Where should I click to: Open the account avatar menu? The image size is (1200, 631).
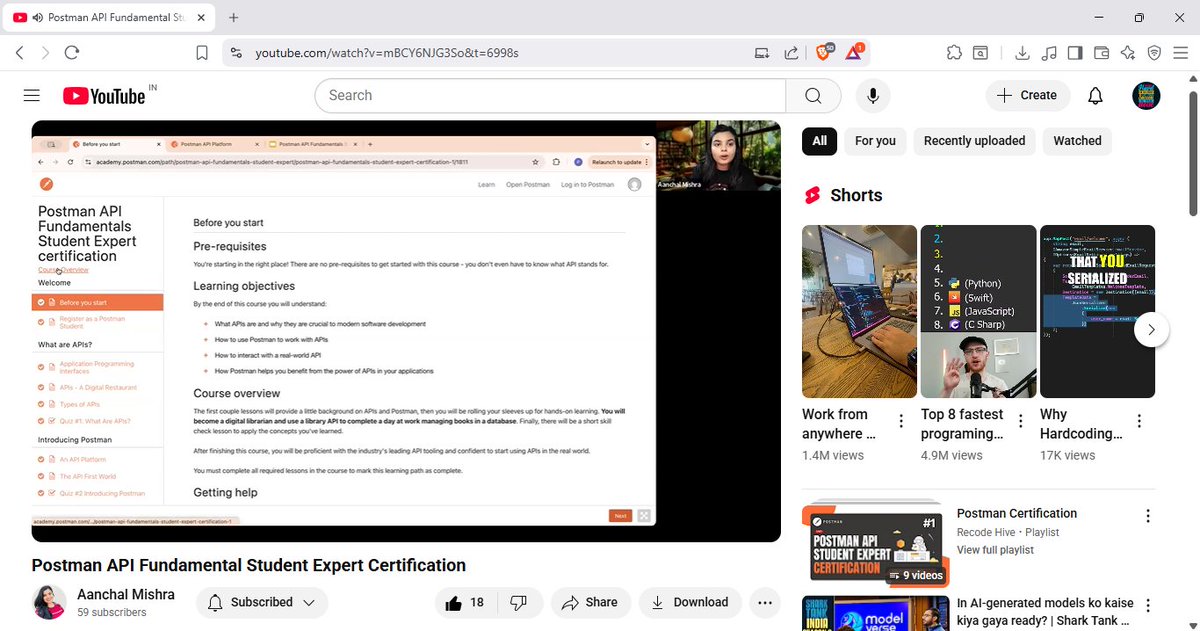click(x=1146, y=95)
